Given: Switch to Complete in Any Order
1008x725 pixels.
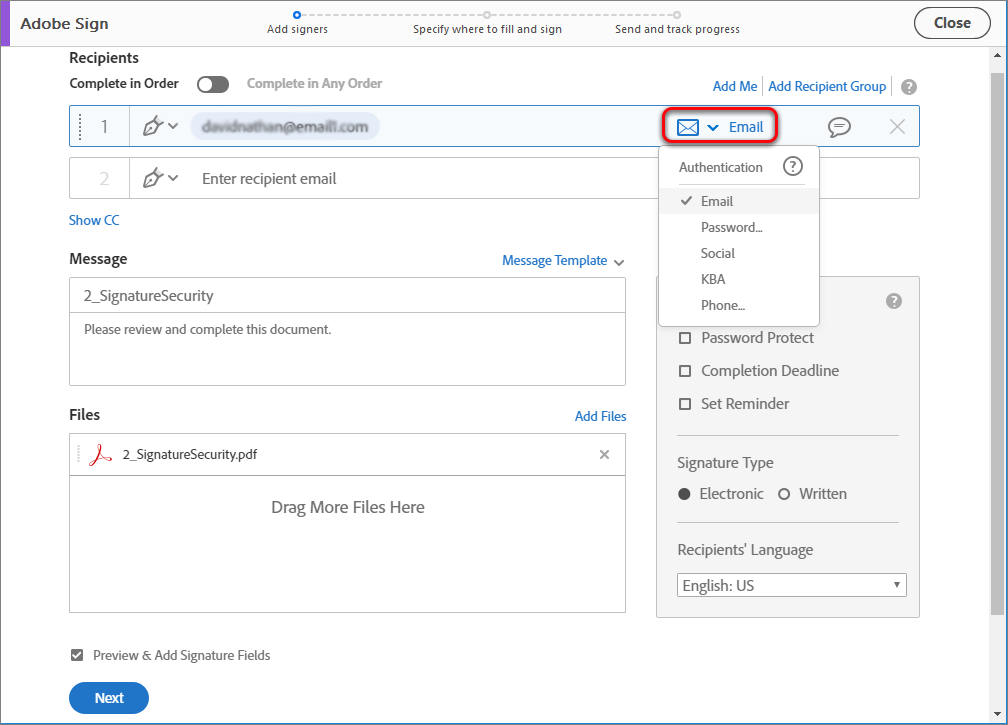Looking at the screenshot, I should [213, 85].
